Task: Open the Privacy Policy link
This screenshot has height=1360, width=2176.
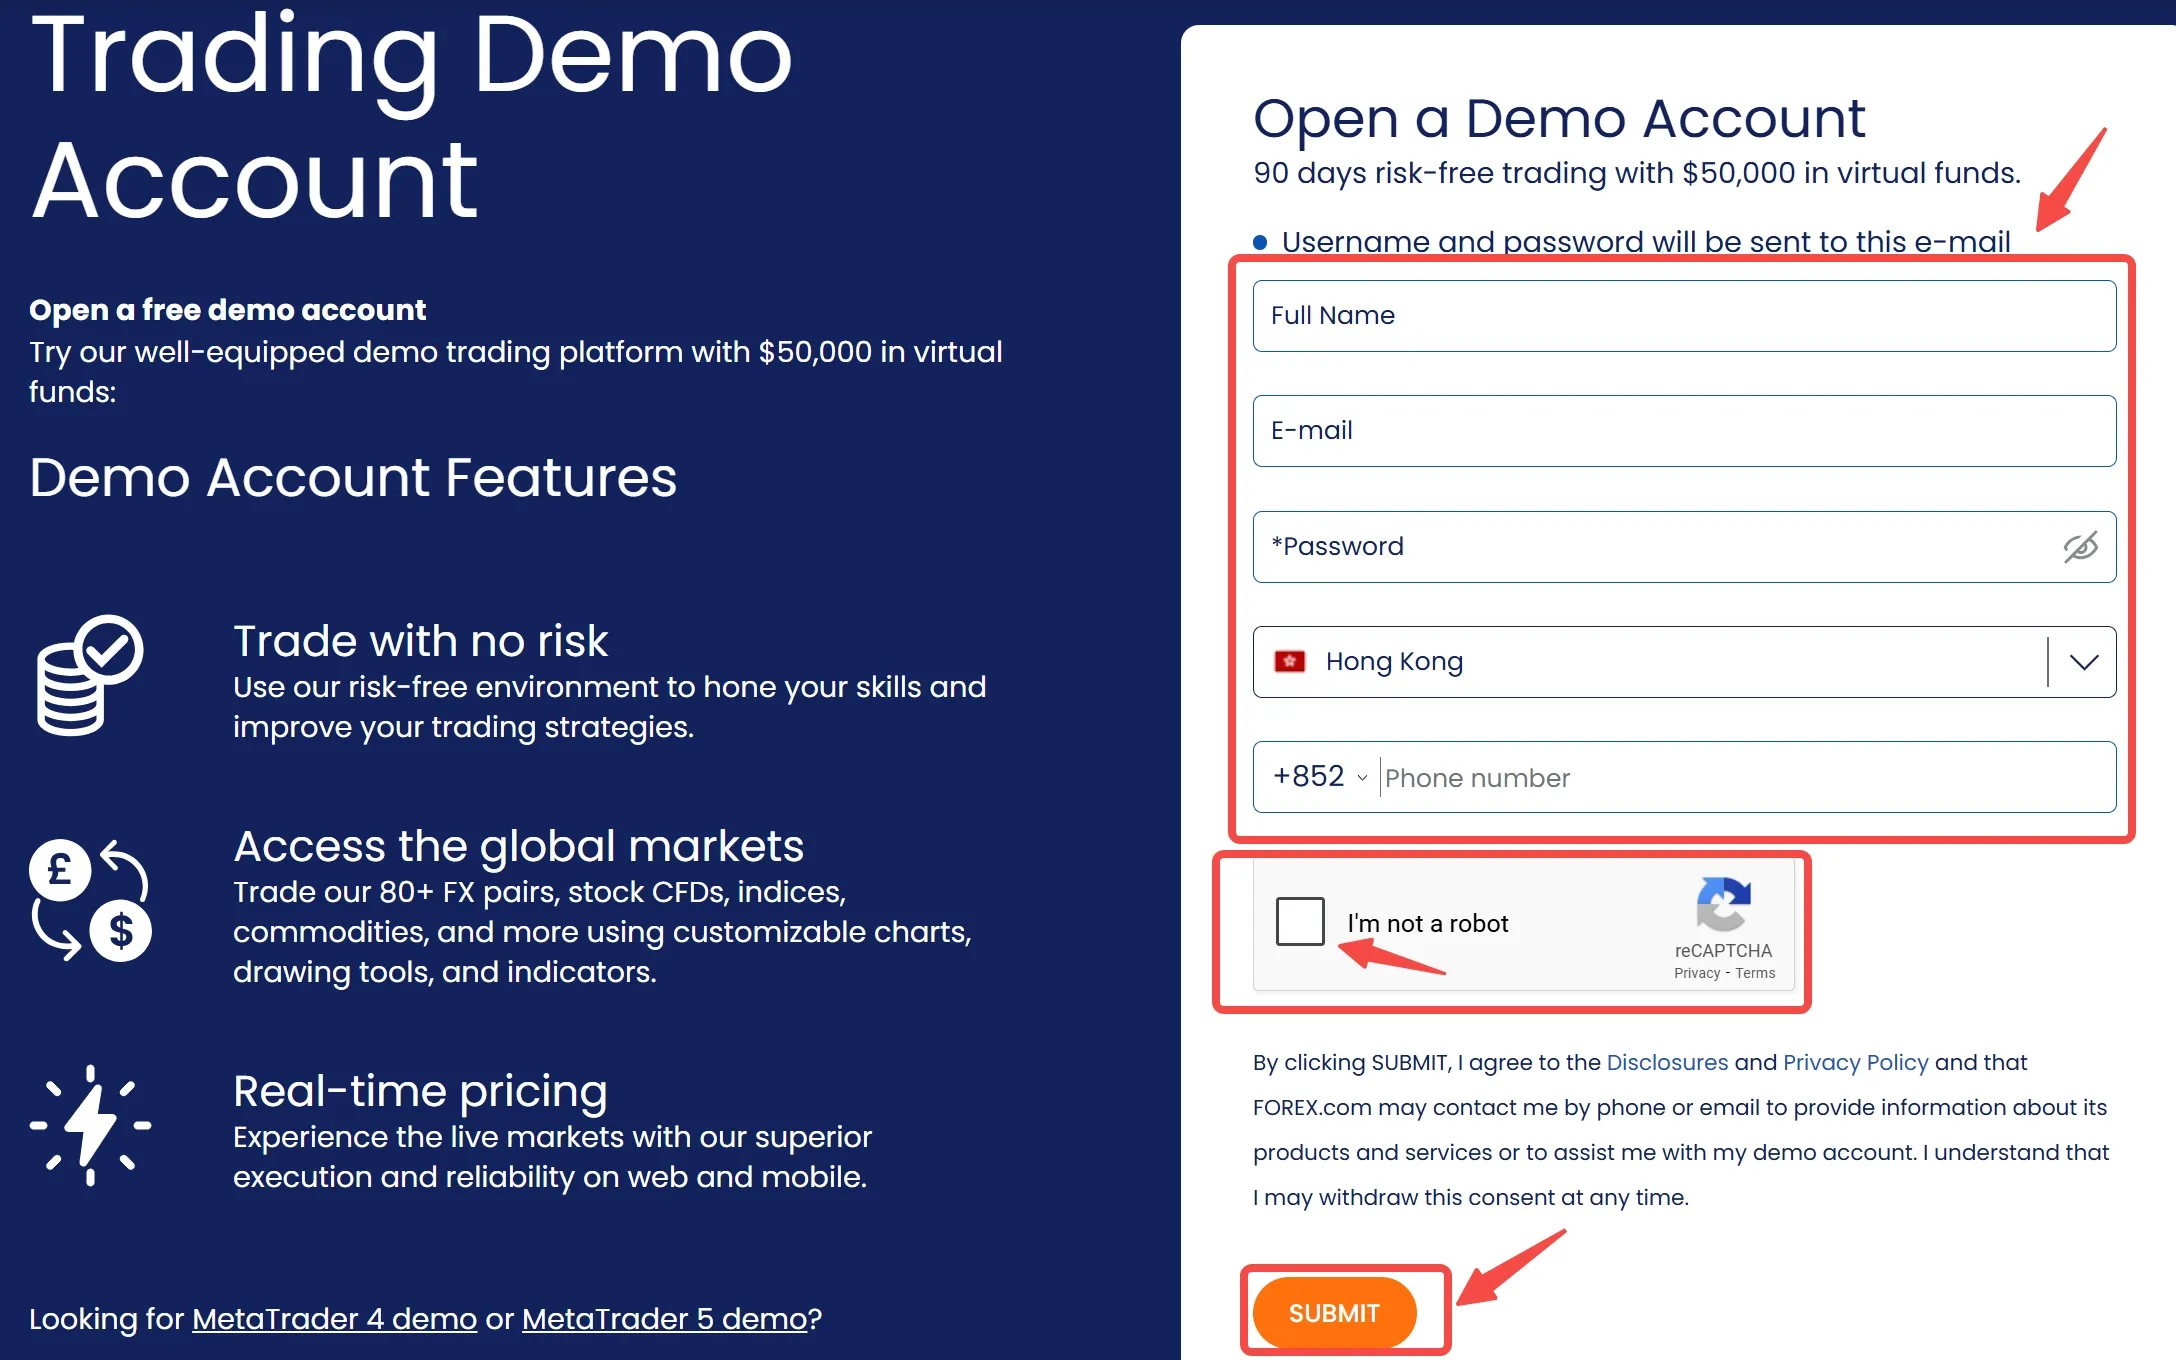Action: pyautogui.click(x=1855, y=1062)
